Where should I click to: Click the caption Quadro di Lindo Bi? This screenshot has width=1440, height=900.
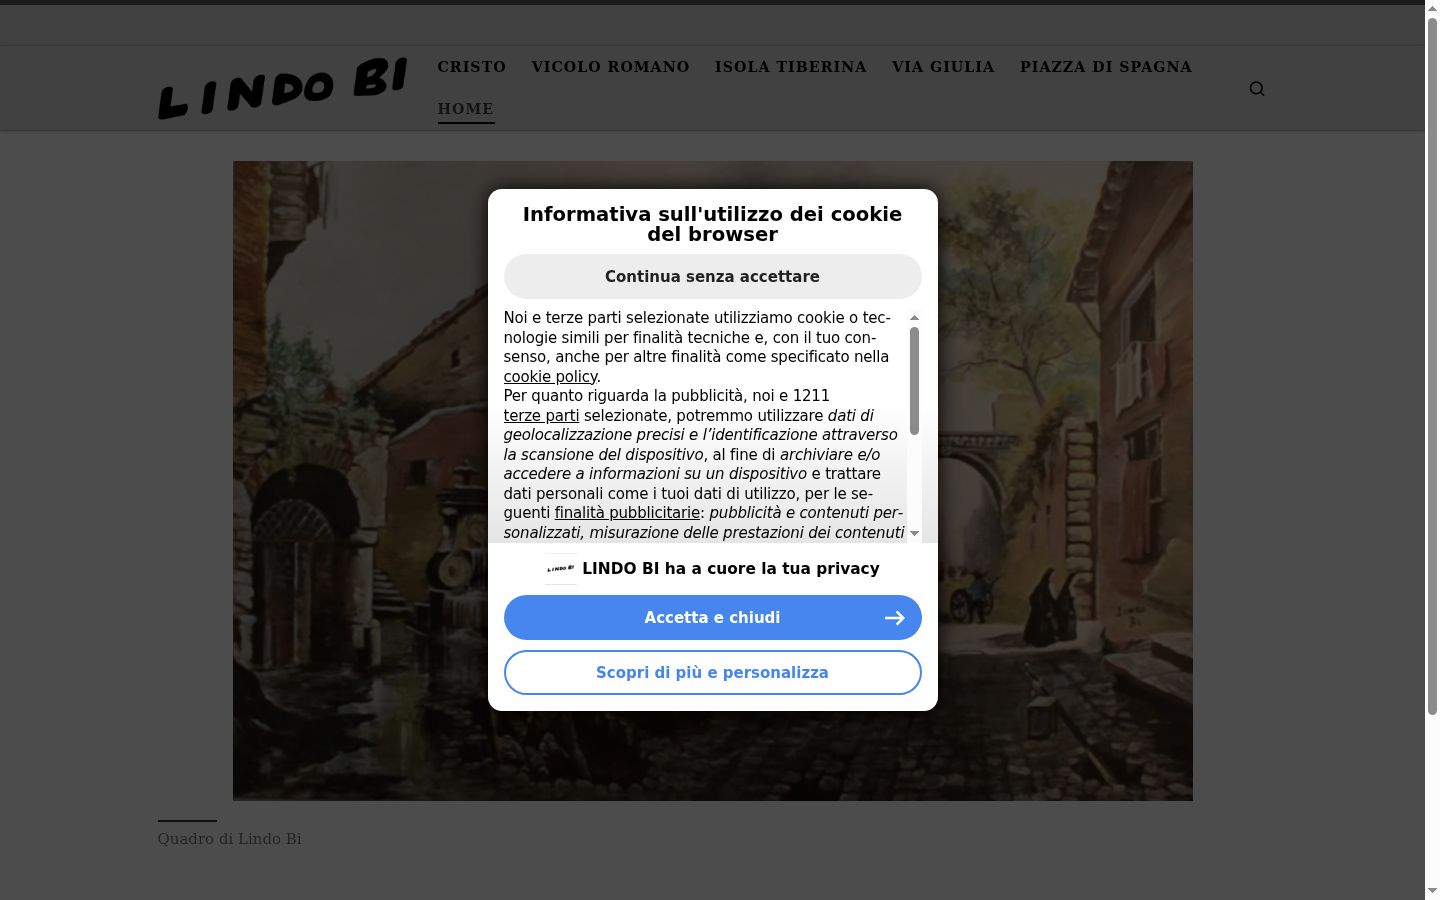click(229, 839)
